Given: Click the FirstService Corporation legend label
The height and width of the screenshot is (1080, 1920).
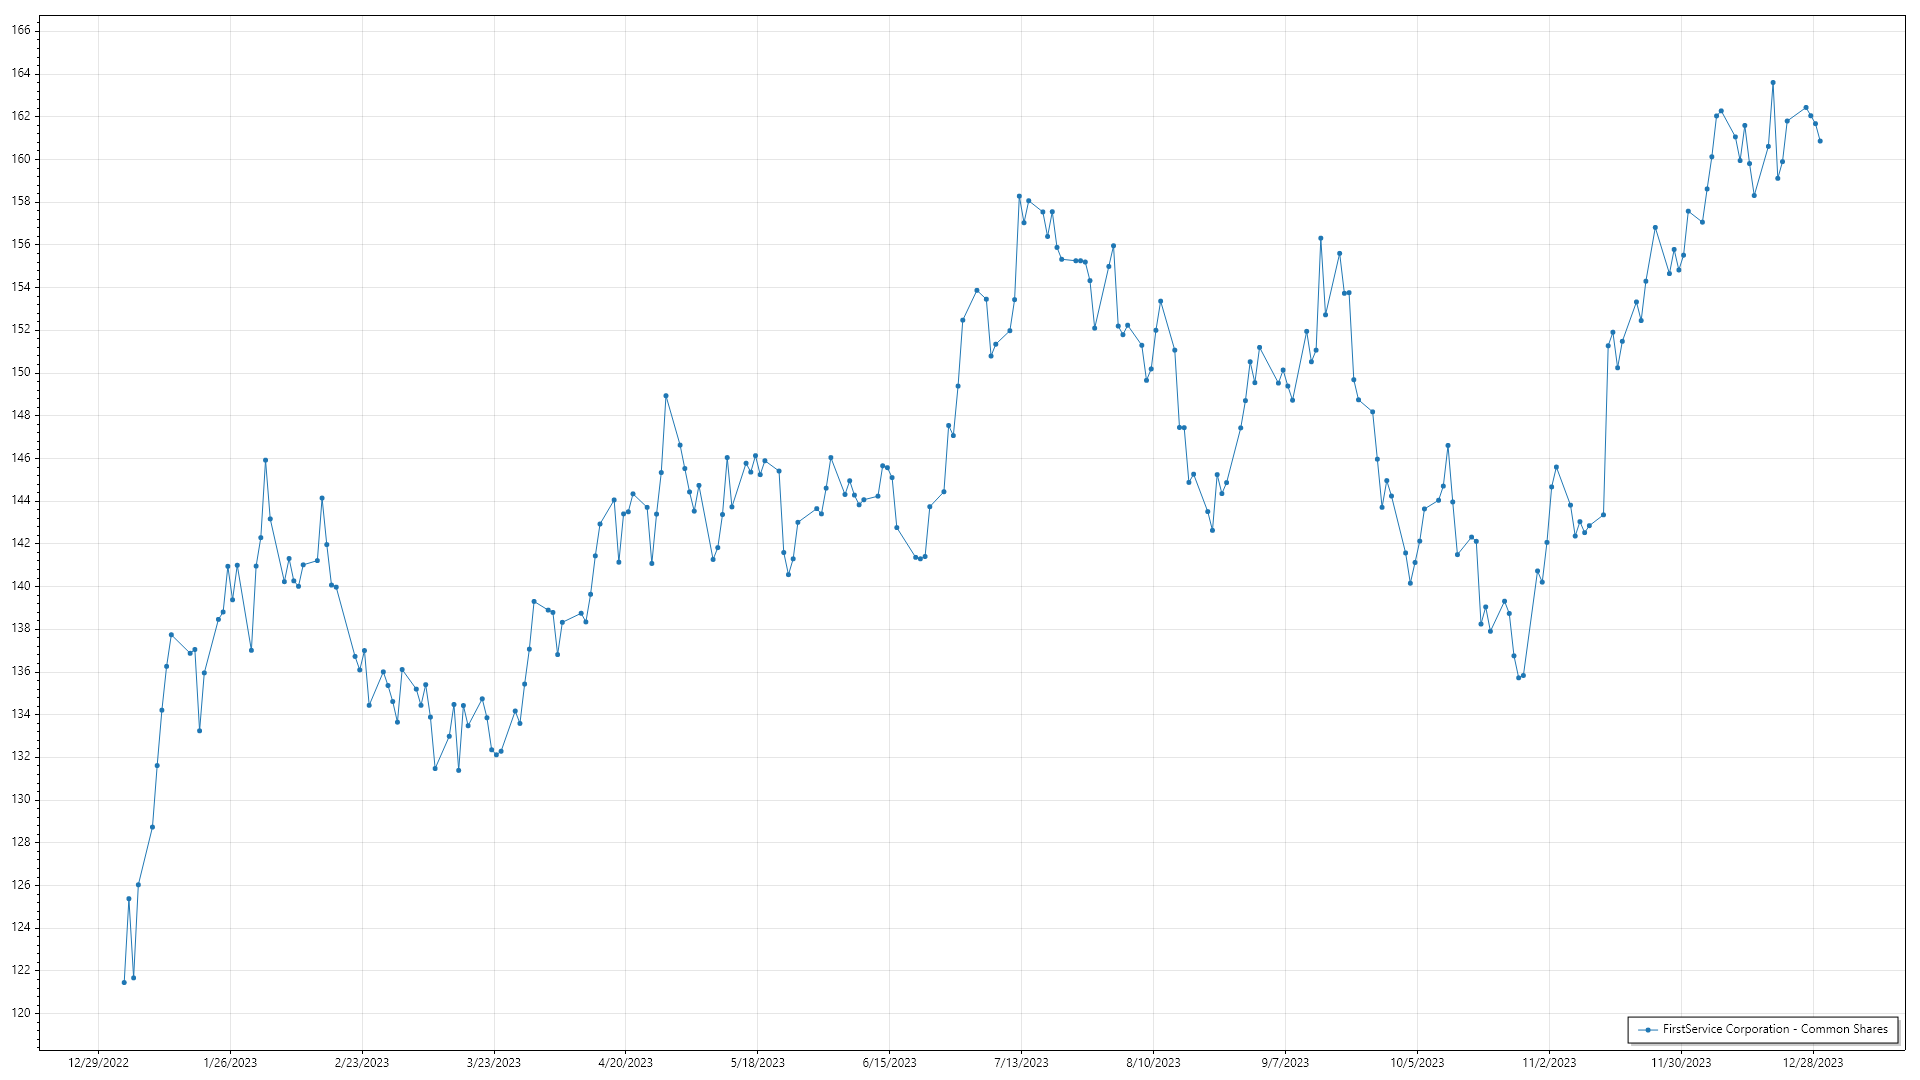Looking at the screenshot, I should click(1775, 1029).
